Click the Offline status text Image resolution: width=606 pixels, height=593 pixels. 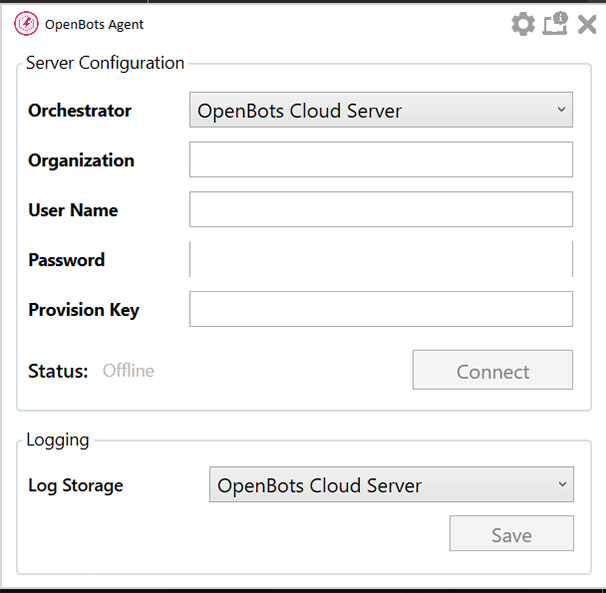click(128, 371)
